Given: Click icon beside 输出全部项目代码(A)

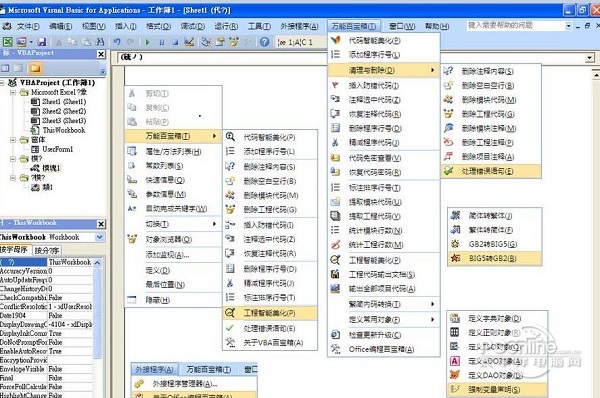Looking at the screenshot, I should click(x=335, y=288).
